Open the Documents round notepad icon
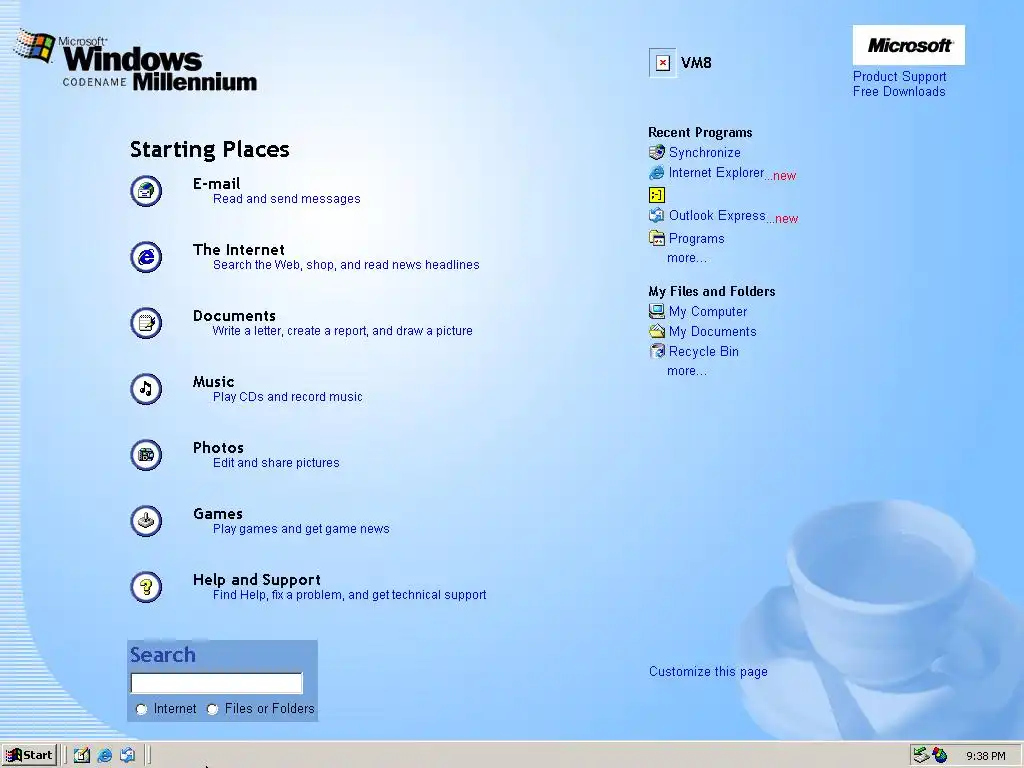Screen dimensions: 1024x768 (x=146, y=323)
